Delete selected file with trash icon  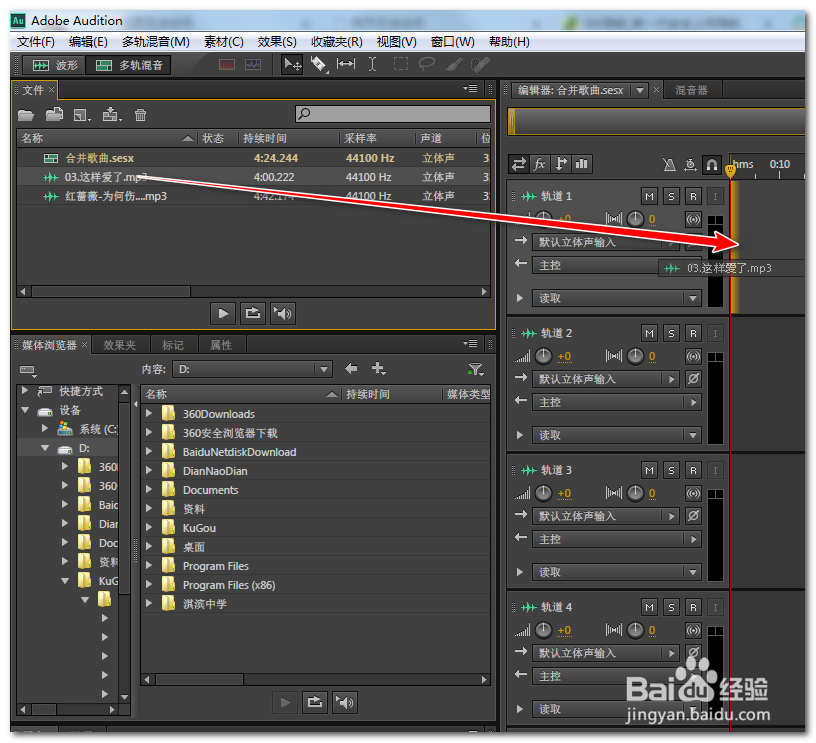[141, 115]
